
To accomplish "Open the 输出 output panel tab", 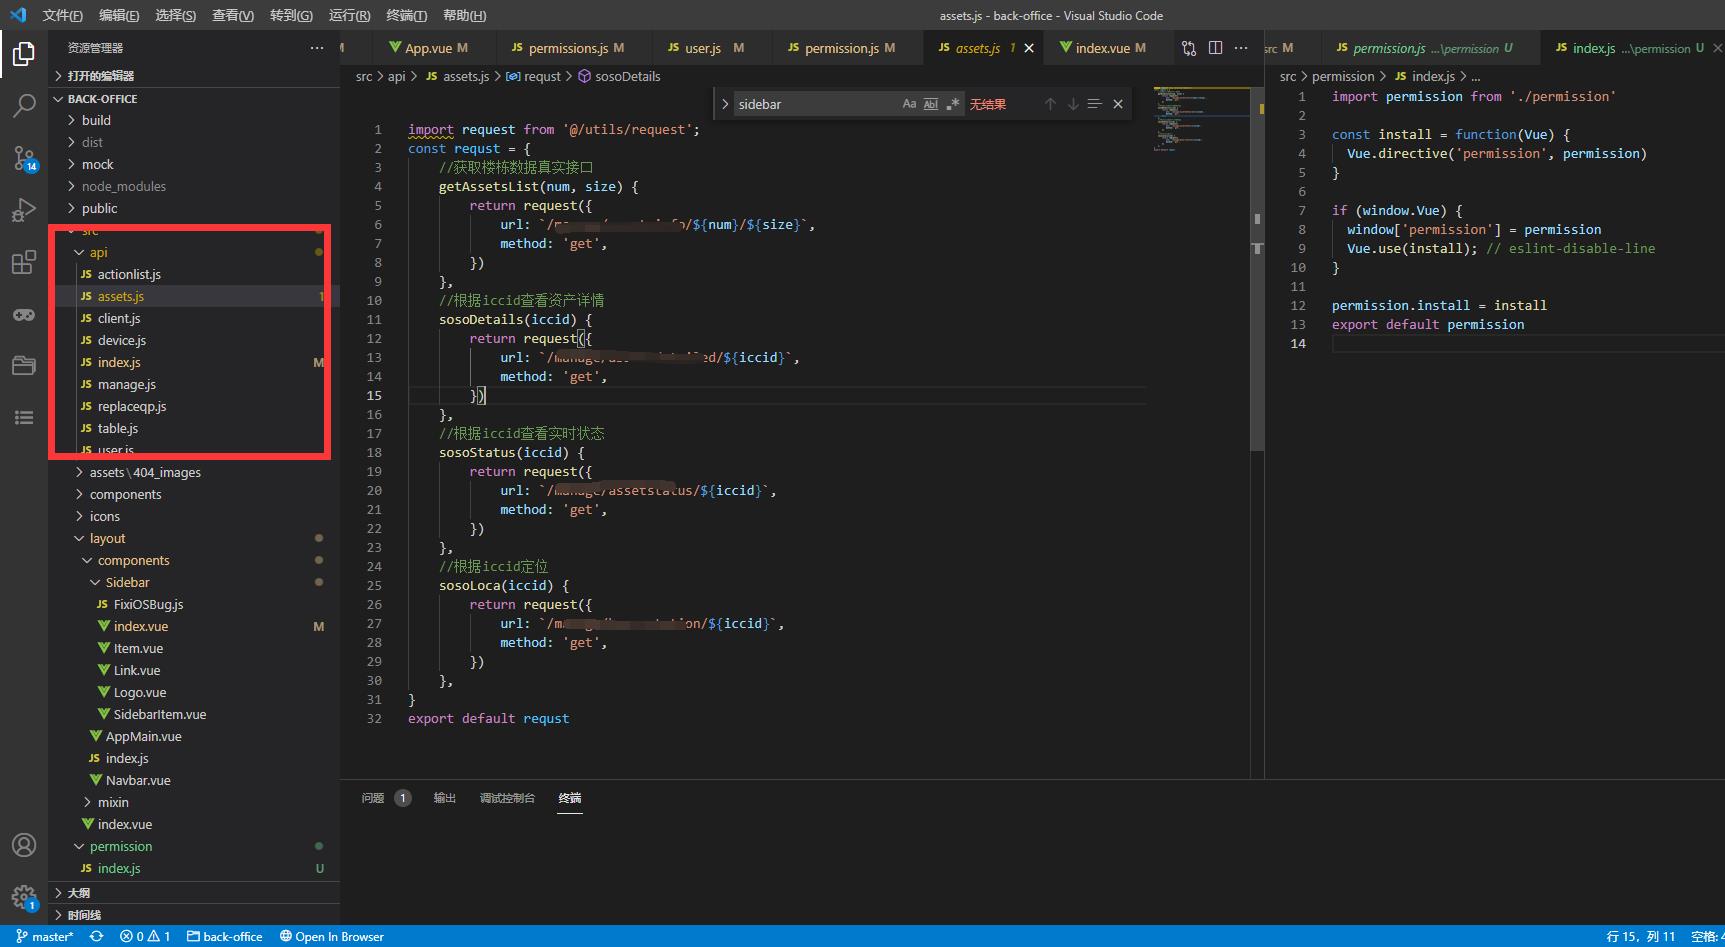I will 444,798.
